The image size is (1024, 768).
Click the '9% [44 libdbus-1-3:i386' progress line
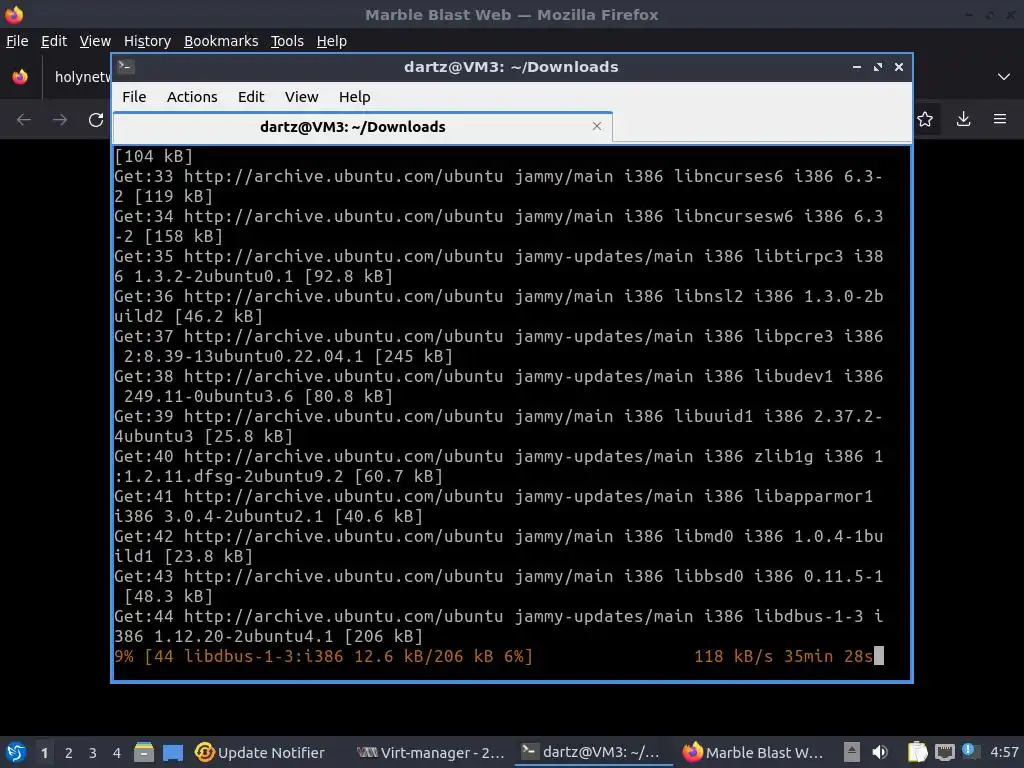coord(323,656)
